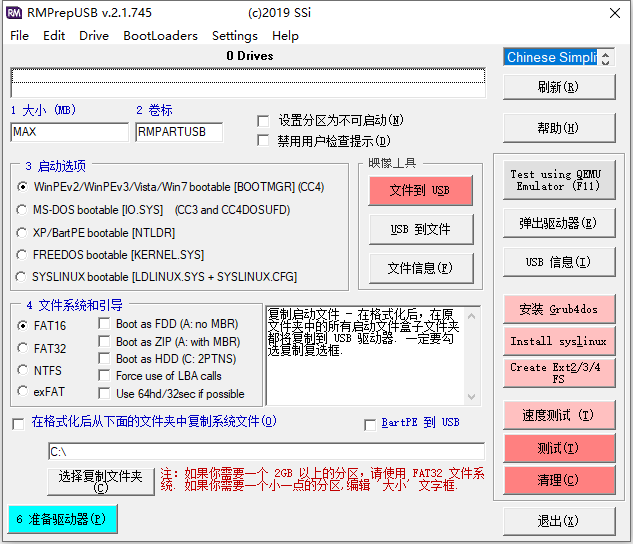
Task: Select the FAT16 file system
Action: click(23, 326)
